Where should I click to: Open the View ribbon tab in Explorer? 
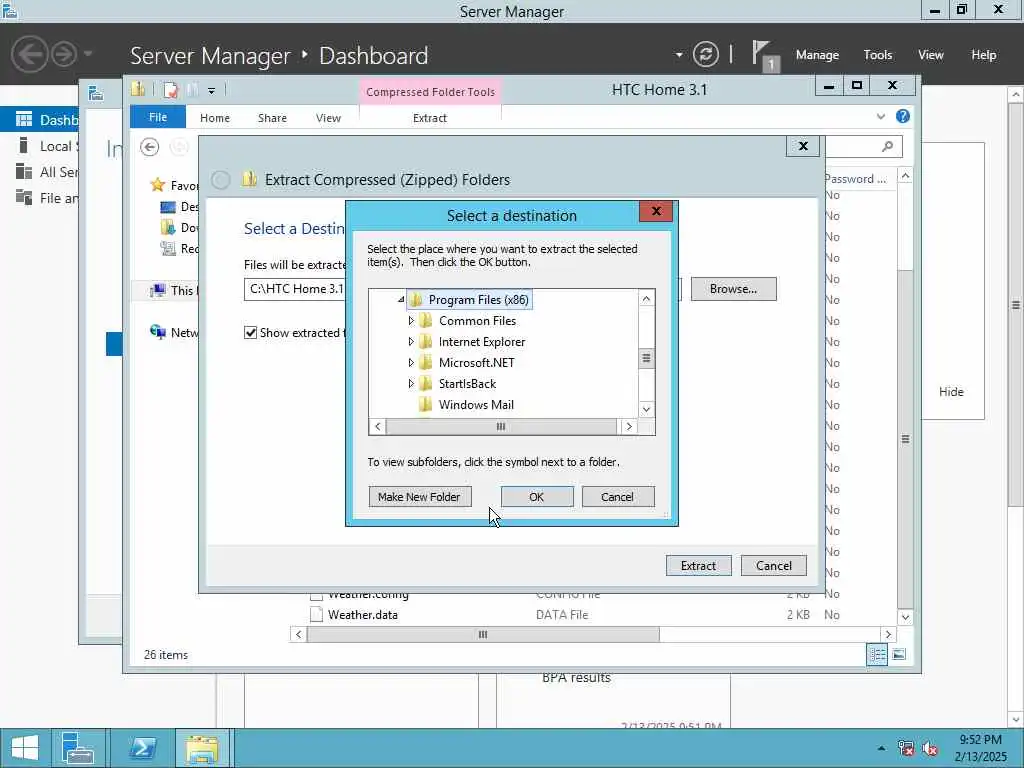point(328,118)
